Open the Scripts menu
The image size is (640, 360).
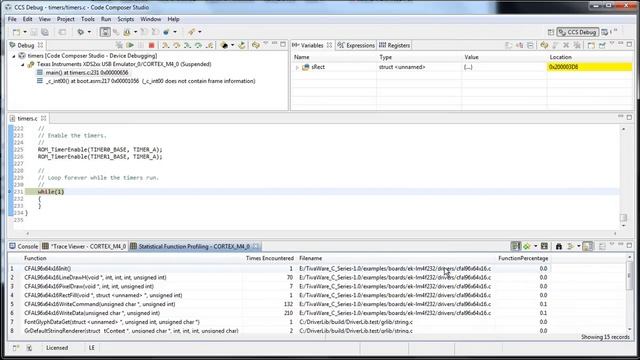[125, 19]
